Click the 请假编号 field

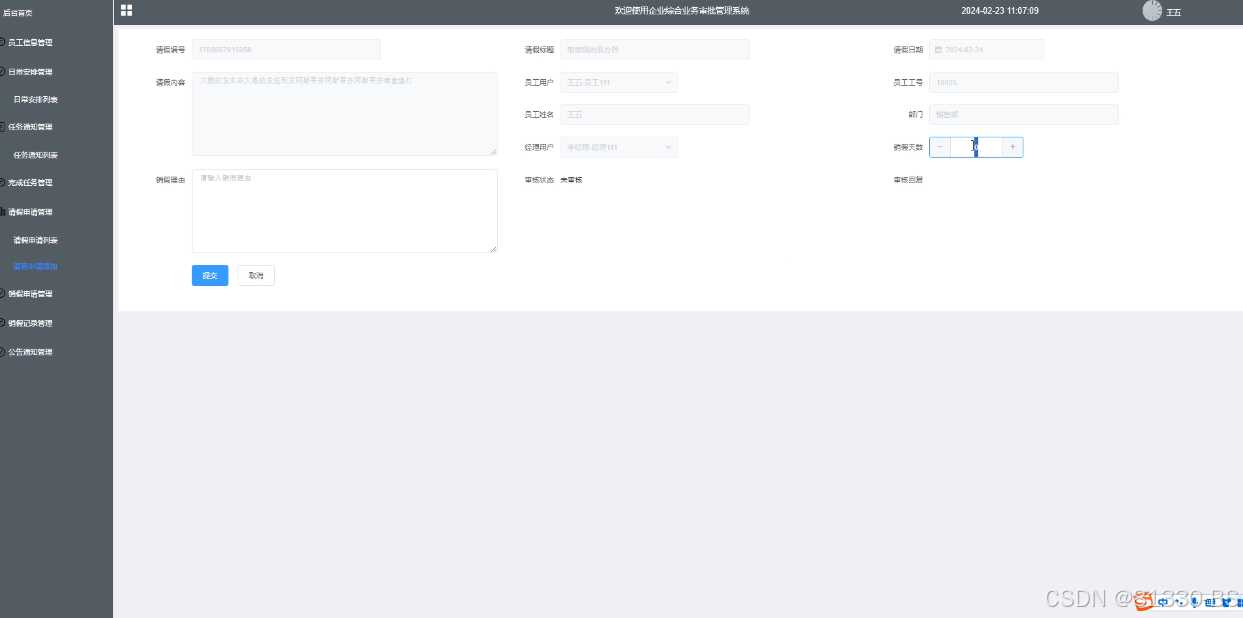click(x=286, y=49)
